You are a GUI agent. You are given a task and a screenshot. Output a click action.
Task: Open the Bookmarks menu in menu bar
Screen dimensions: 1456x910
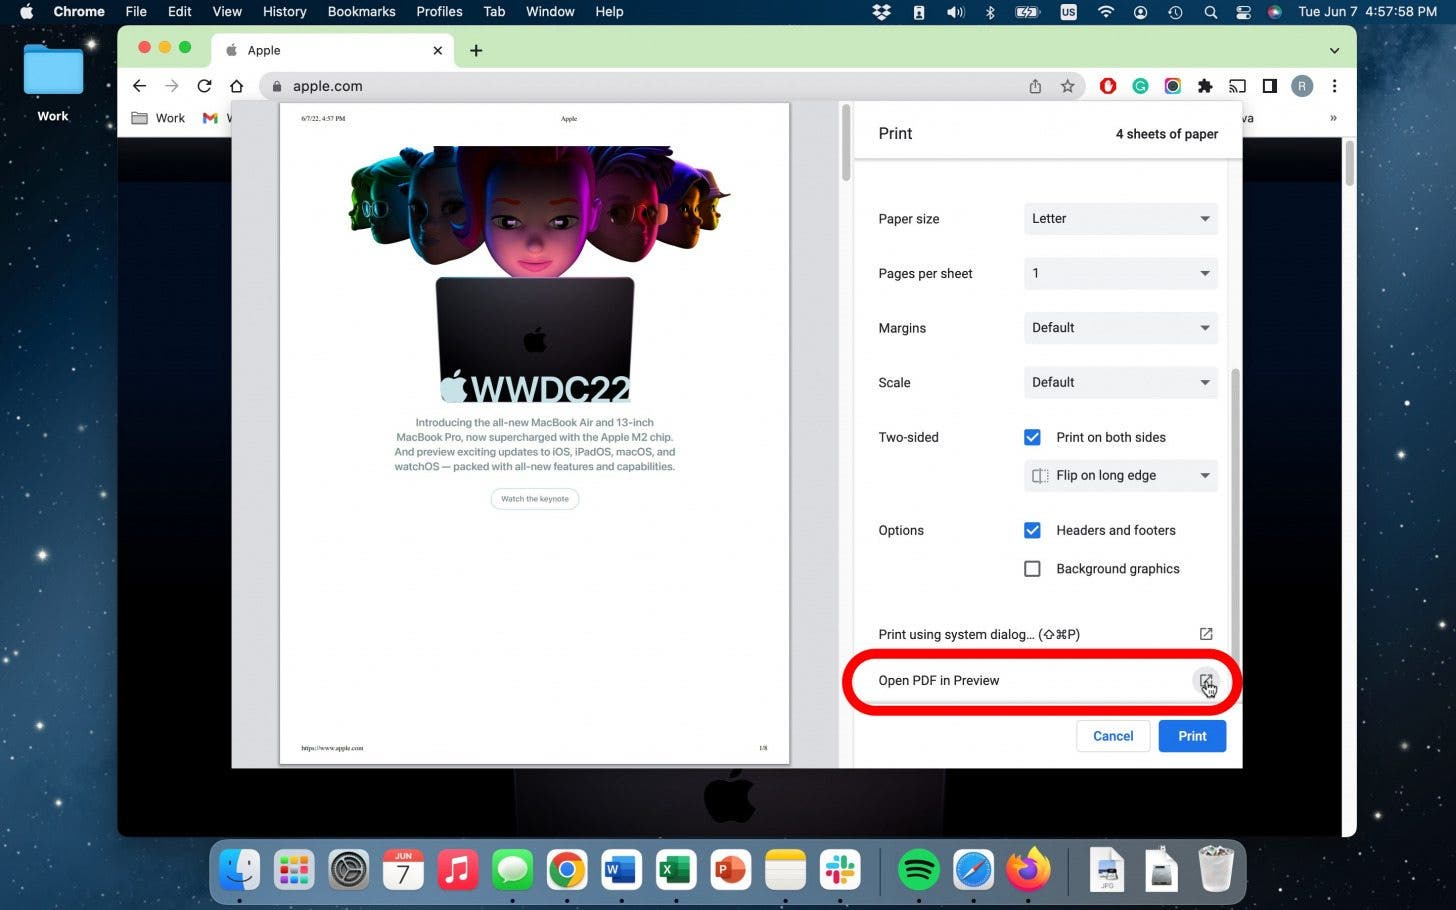point(361,11)
